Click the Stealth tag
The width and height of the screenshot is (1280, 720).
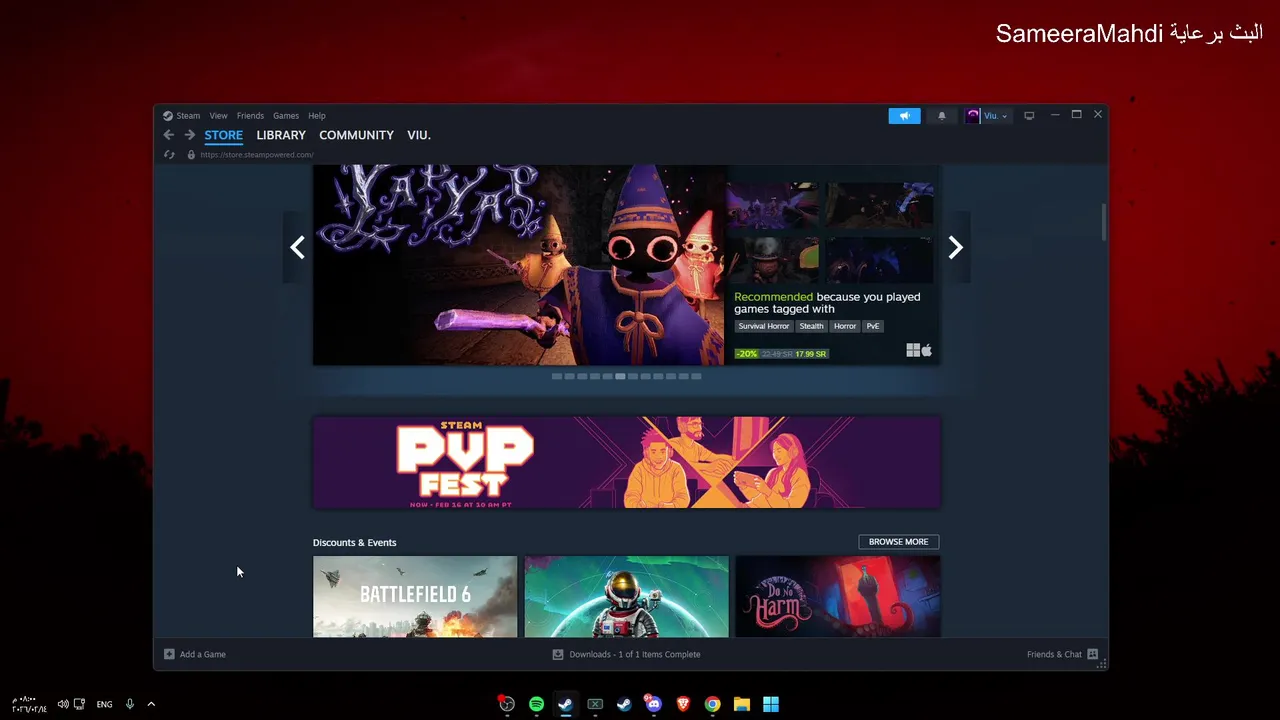811,326
